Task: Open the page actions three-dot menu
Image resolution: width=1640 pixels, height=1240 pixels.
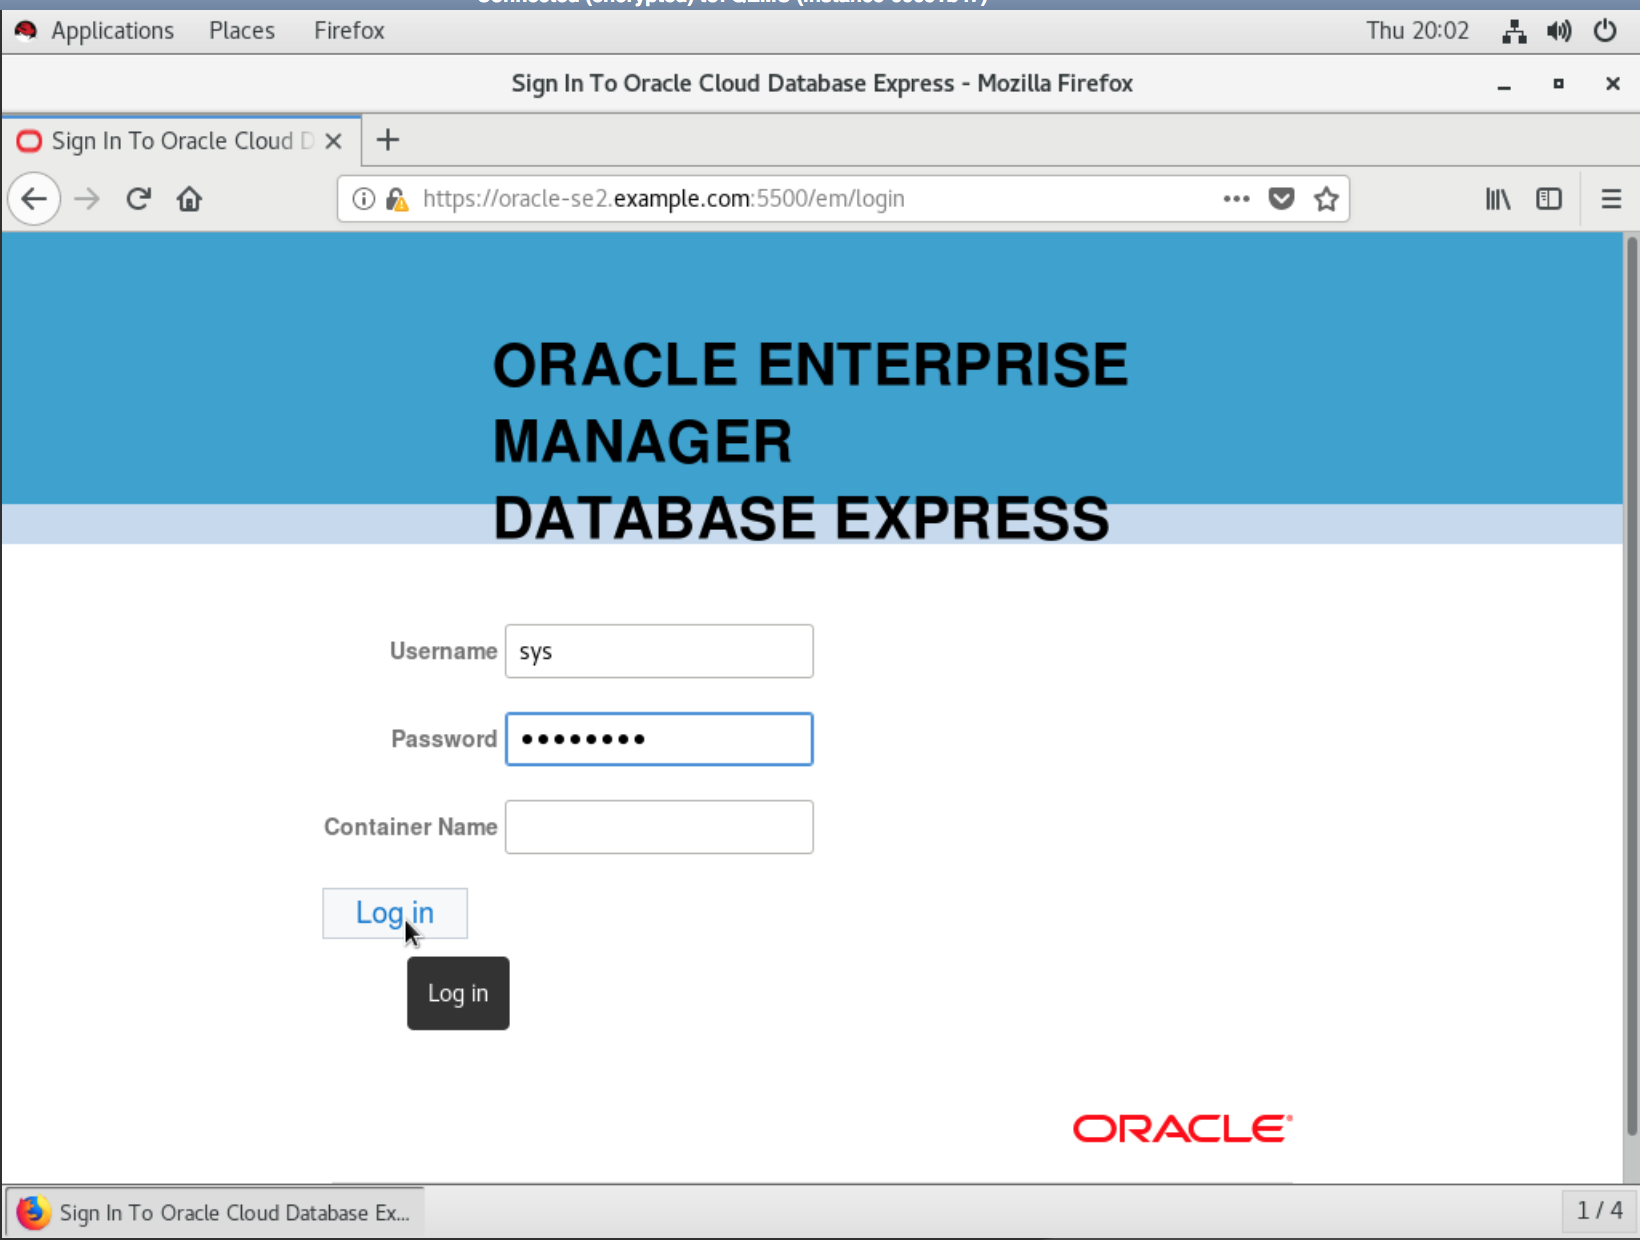Action: (1236, 199)
